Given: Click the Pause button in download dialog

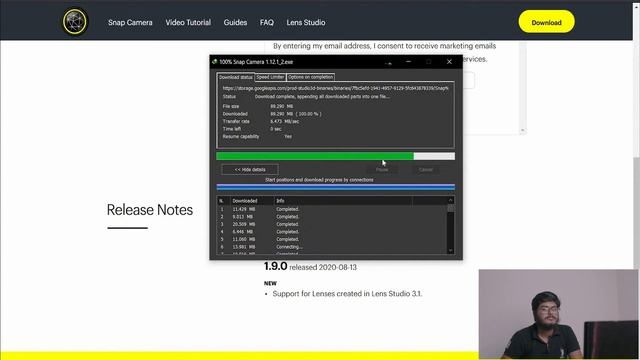Looking at the screenshot, I should pos(382,169).
